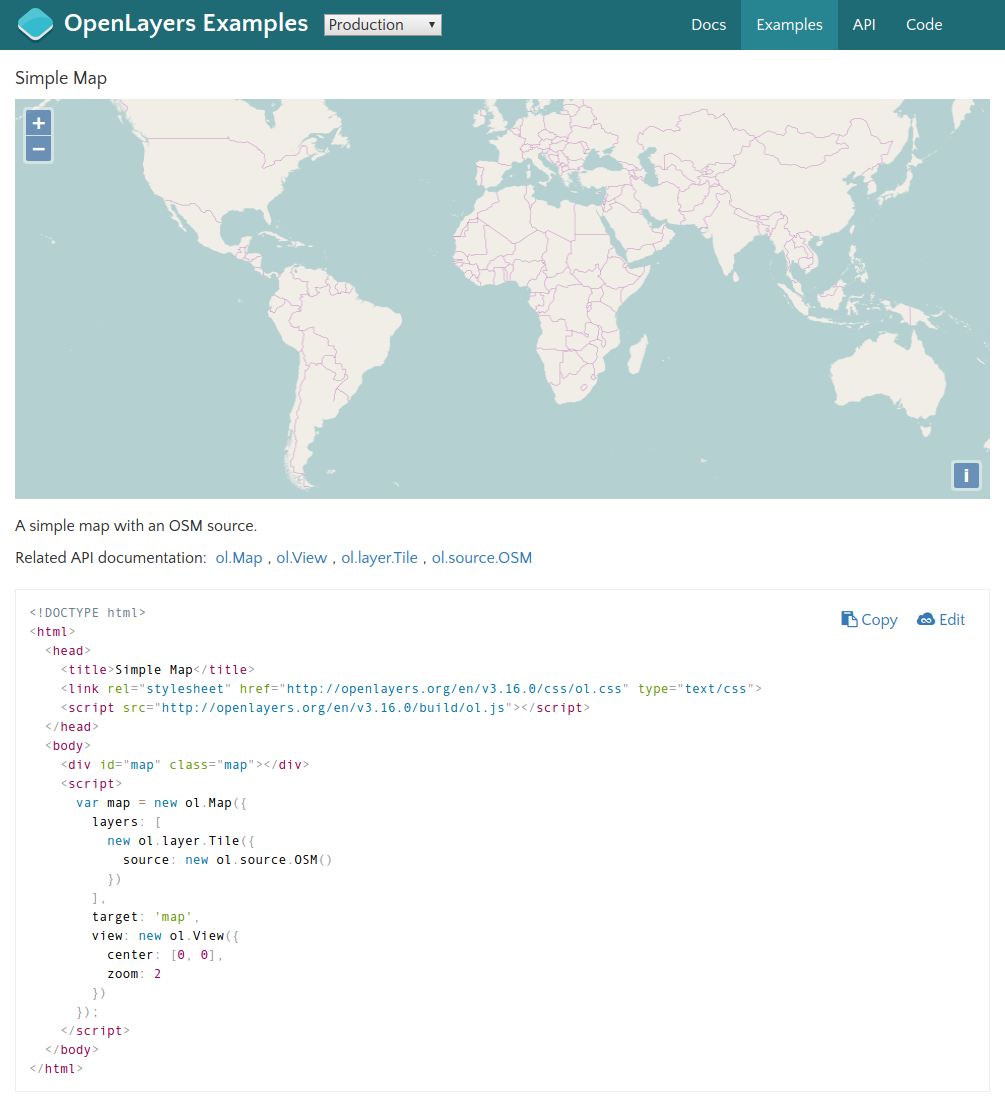The width and height of the screenshot is (1005, 1099).
Task: Go to the API page
Action: pos(864,25)
